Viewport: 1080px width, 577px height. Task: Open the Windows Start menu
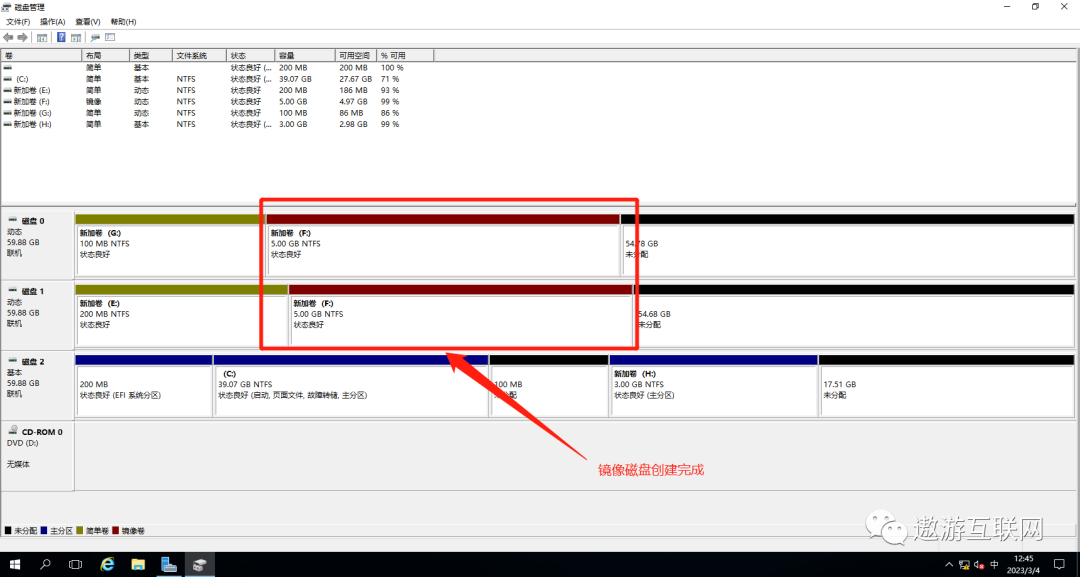[14, 565]
